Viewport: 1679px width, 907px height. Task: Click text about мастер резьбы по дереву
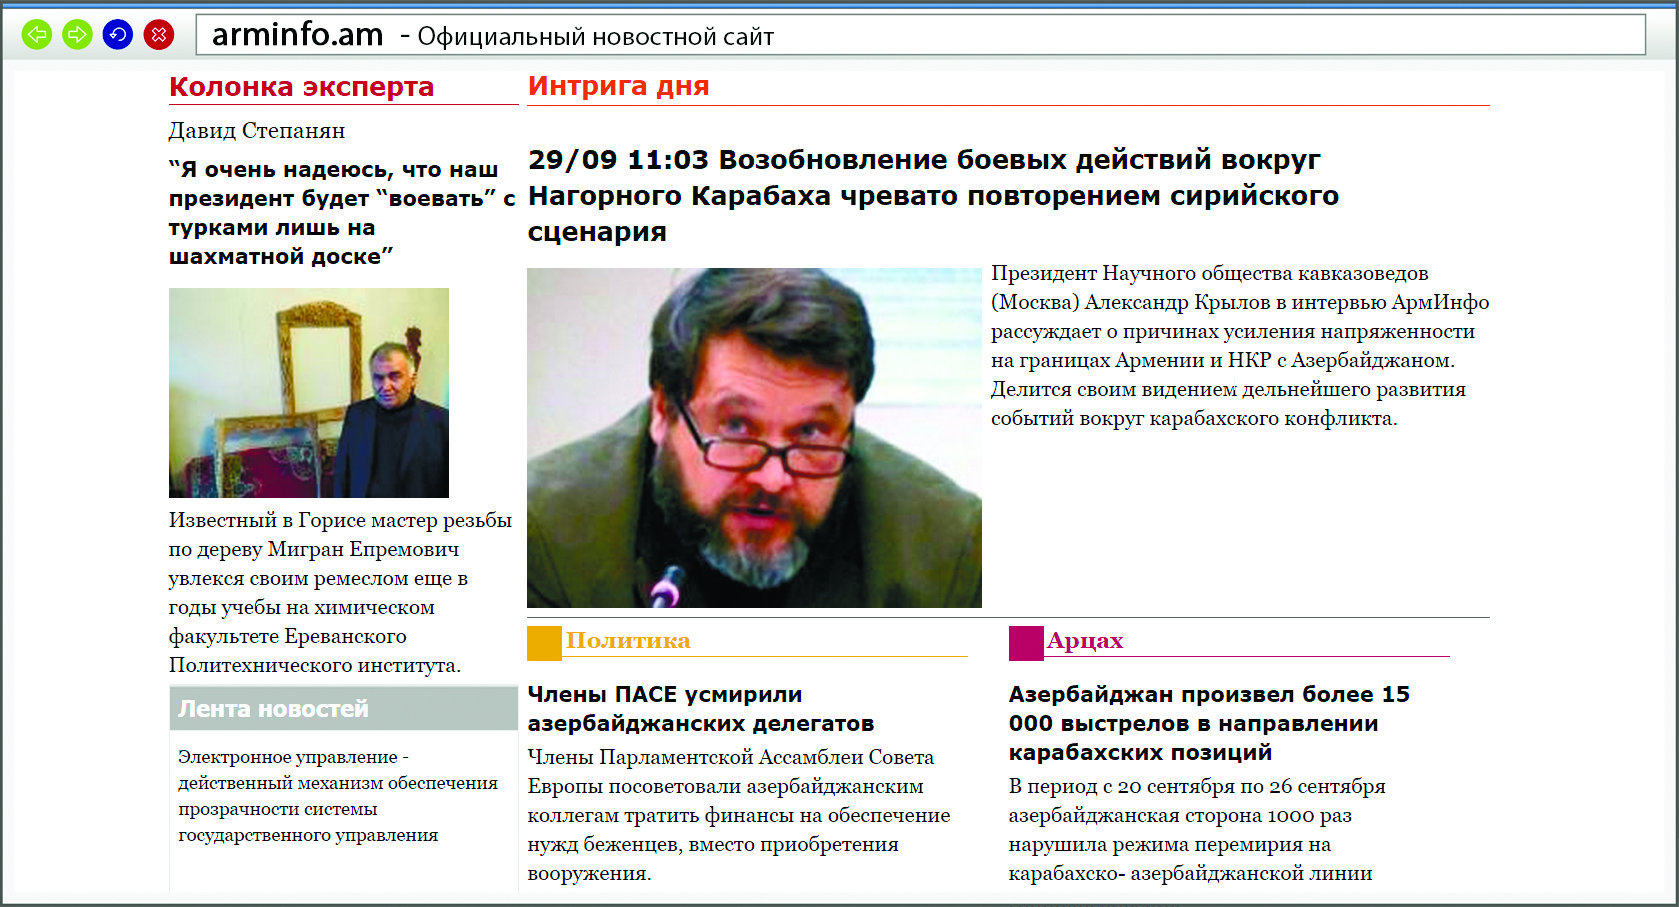coord(340,592)
